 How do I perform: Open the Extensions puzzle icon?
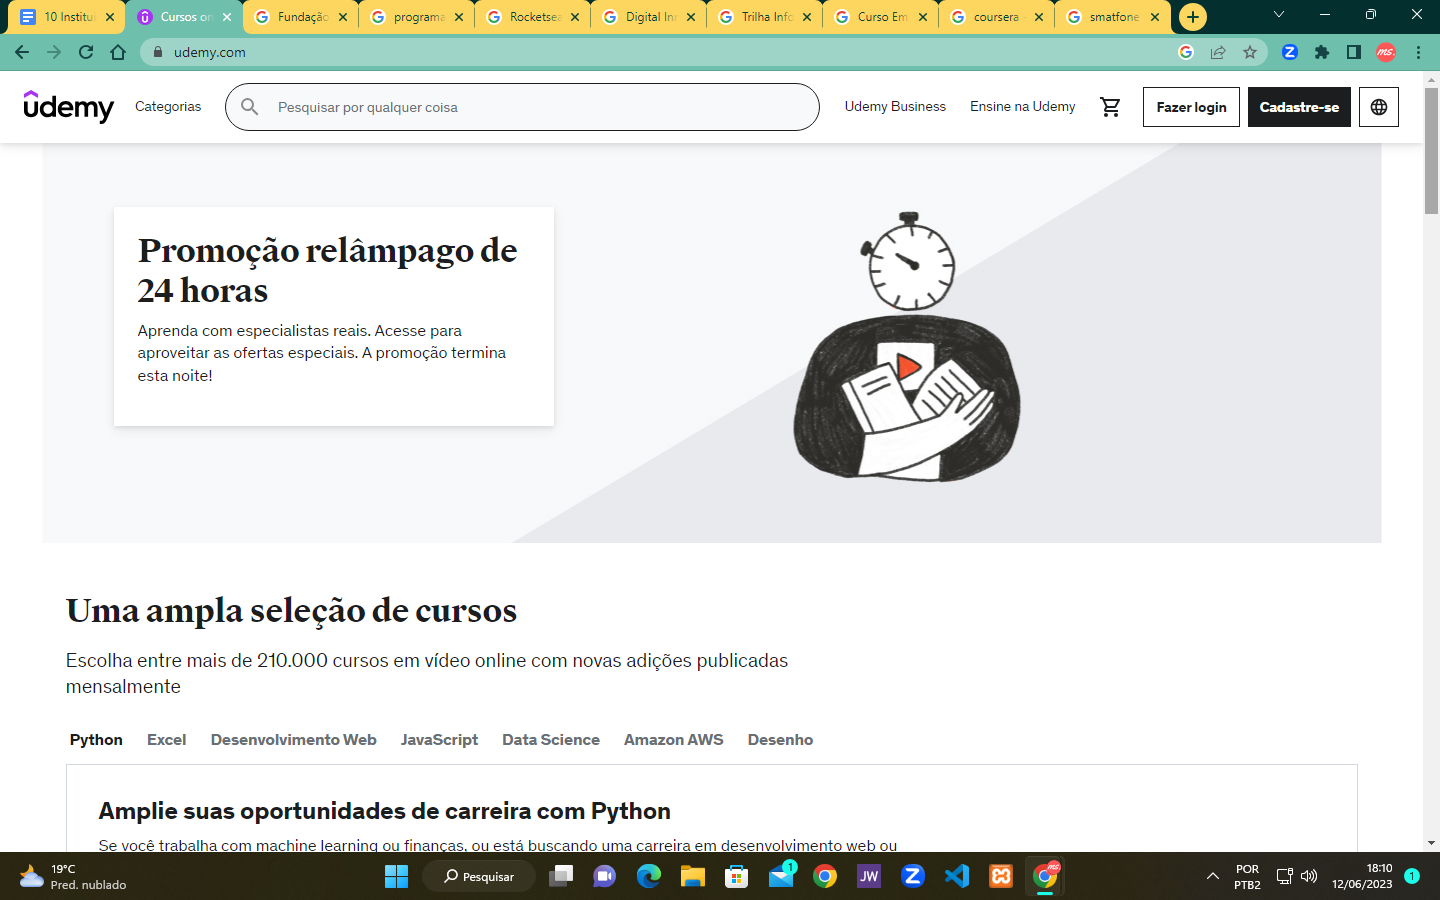[x=1322, y=52]
